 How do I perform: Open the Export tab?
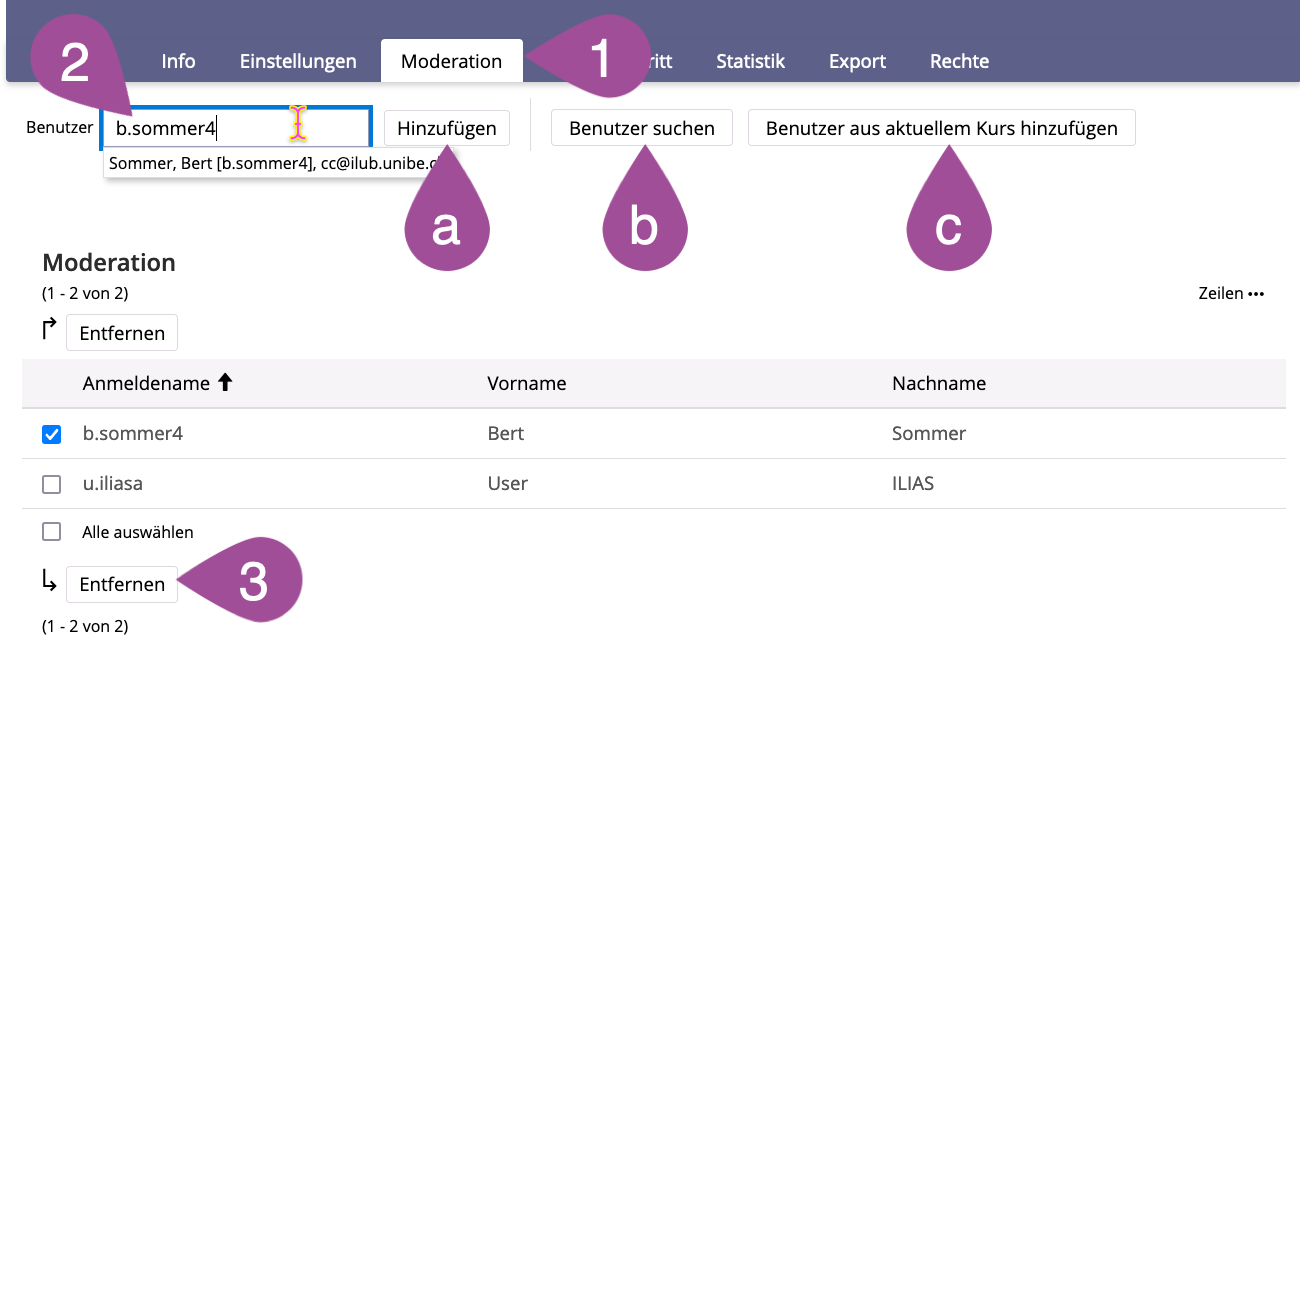857,61
